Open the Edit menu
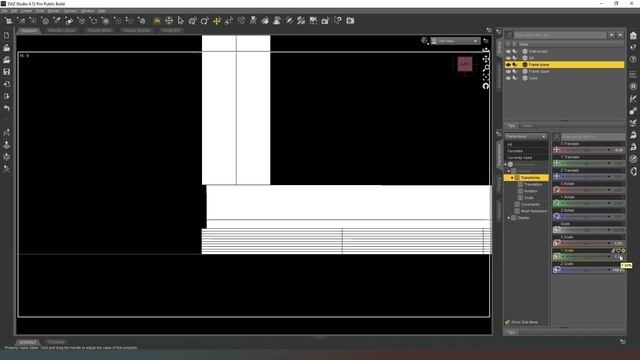The height and width of the screenshot is (360, 640). (x=14, y=11)
